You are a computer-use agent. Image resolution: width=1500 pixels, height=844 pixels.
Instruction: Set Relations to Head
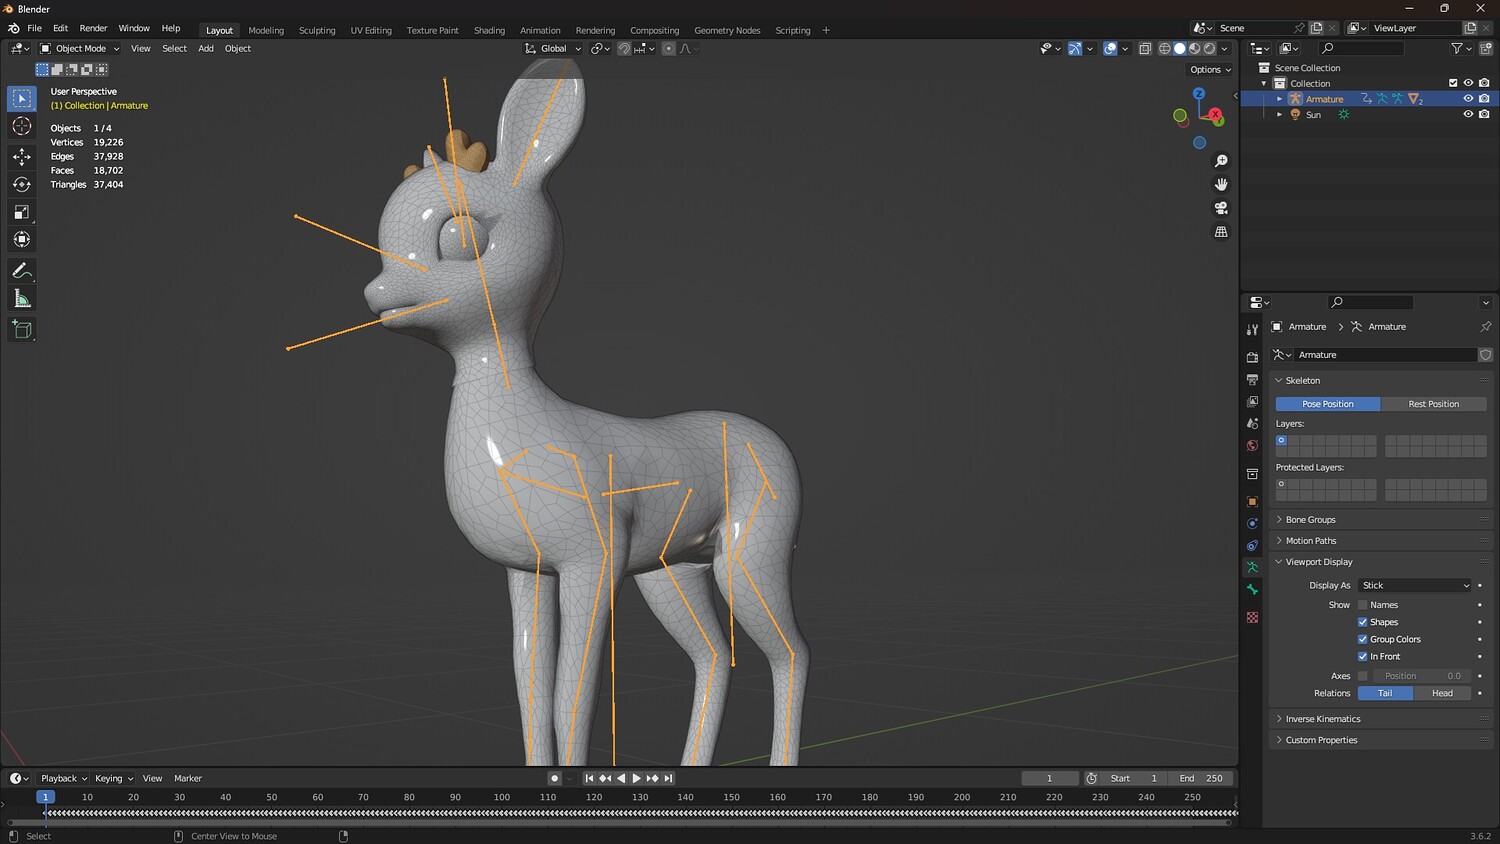[1442, 693]
